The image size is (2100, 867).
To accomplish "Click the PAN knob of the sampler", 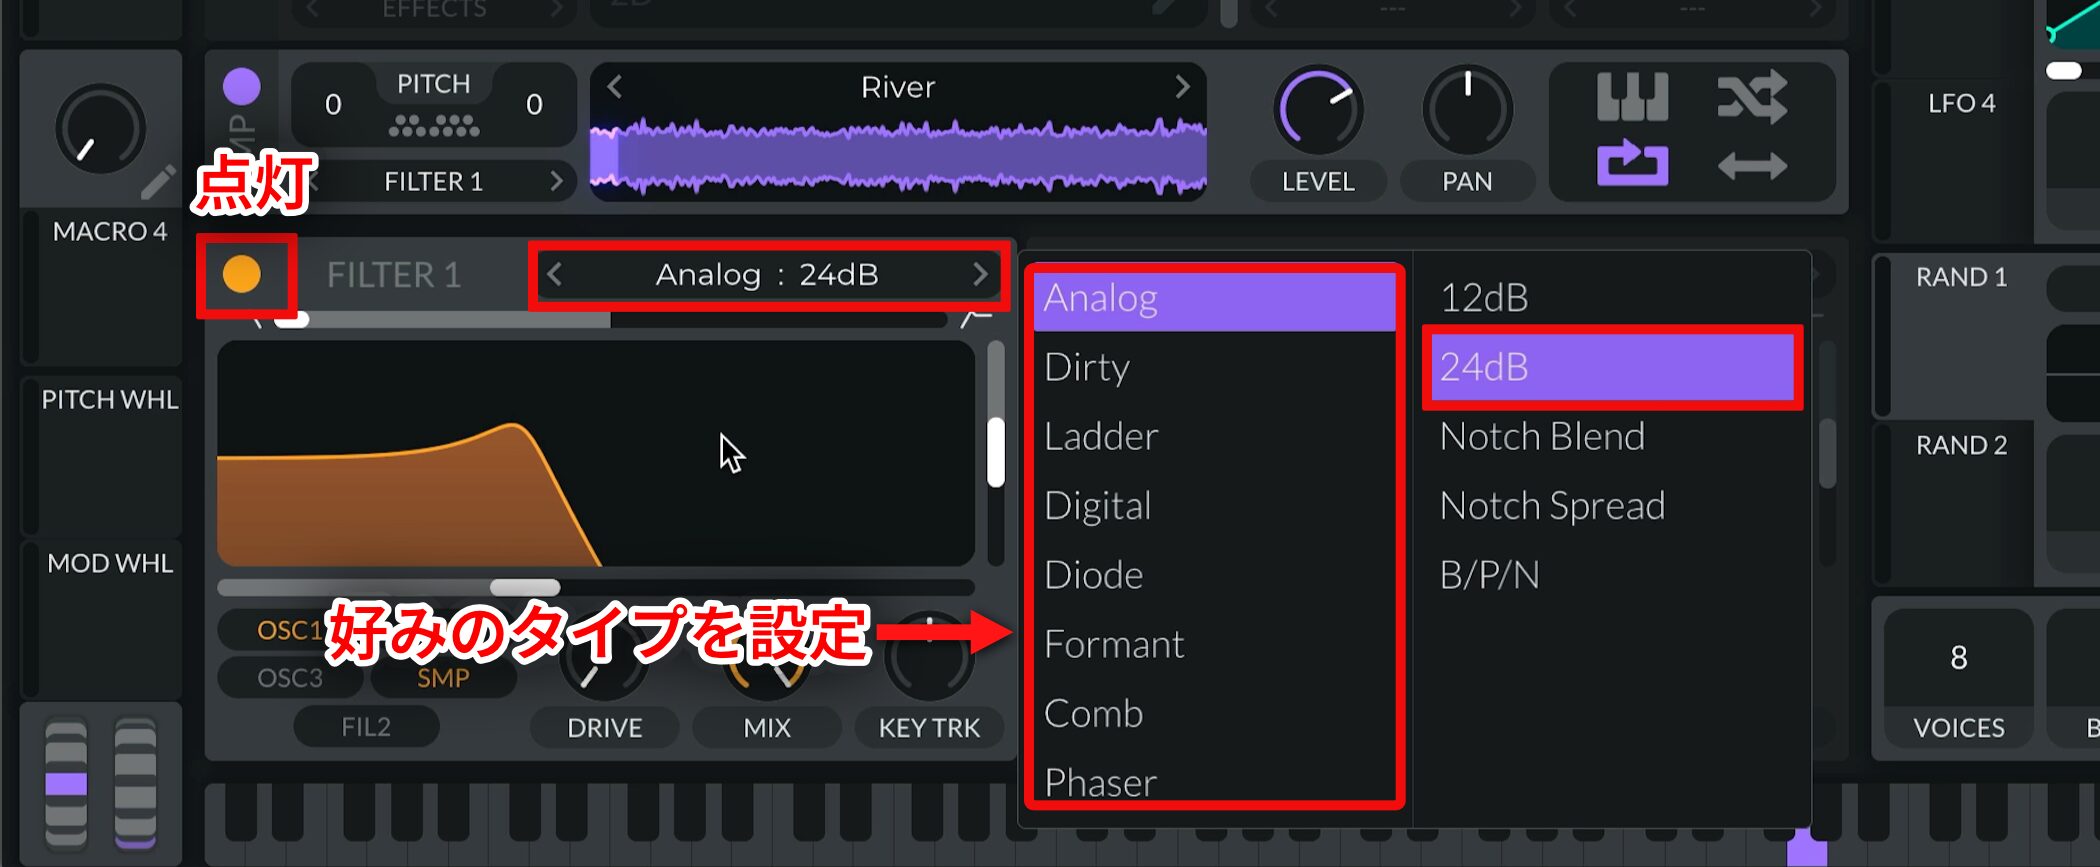I will coord(1467,109).
